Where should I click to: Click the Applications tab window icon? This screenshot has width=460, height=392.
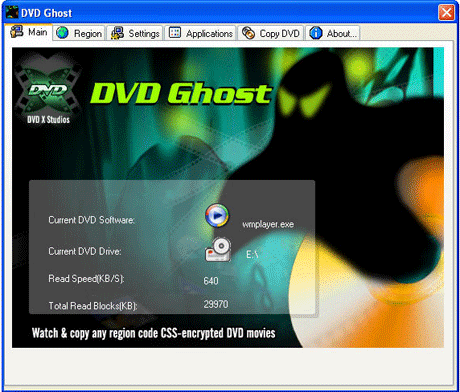[x=175, y=33]
